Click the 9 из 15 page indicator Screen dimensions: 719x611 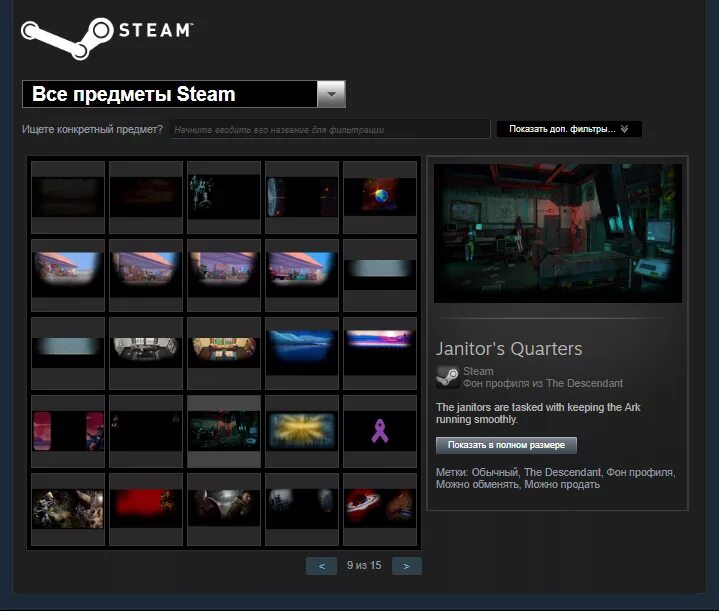(x=364, y=566)
